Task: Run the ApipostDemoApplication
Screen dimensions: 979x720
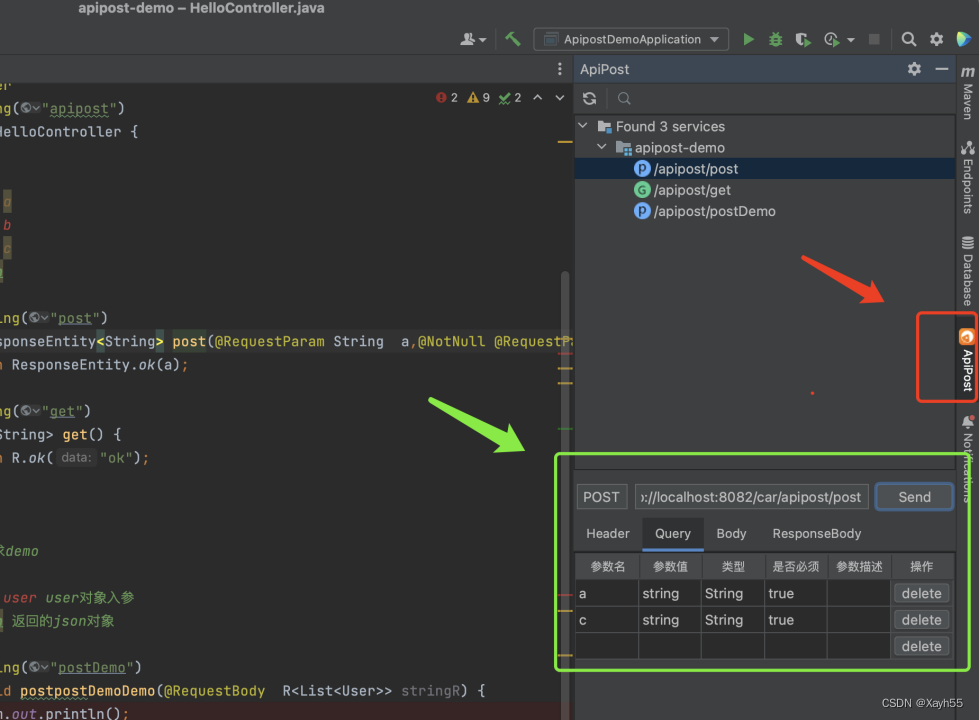Action: pyautogui.click(x=748, y=38)
